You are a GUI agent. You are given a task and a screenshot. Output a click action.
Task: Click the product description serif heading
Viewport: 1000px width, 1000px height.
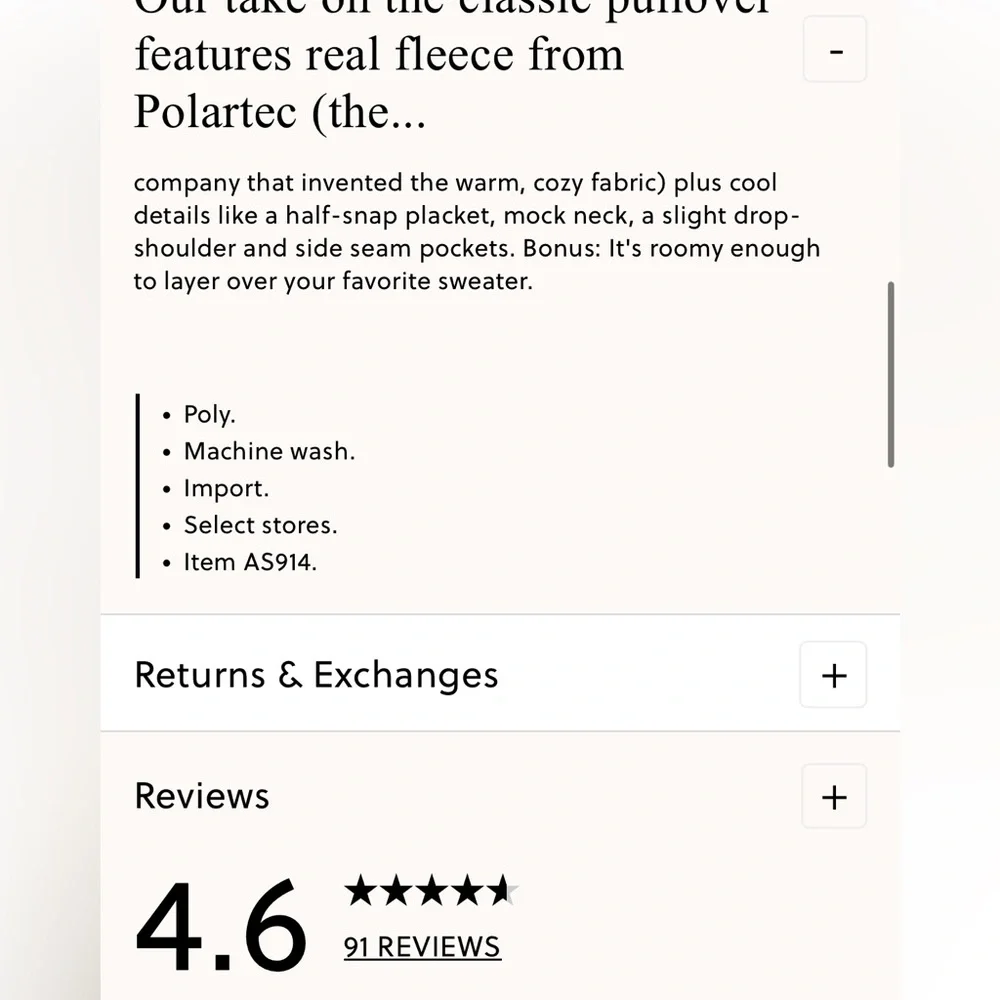[452, 67]
